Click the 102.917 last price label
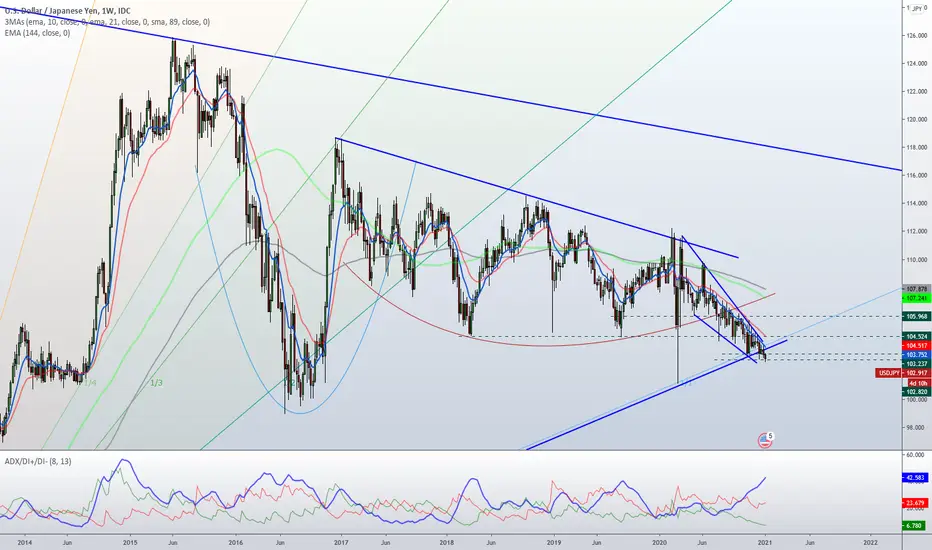Viewport: 932px width, 550px height. (x=917, y=373)
